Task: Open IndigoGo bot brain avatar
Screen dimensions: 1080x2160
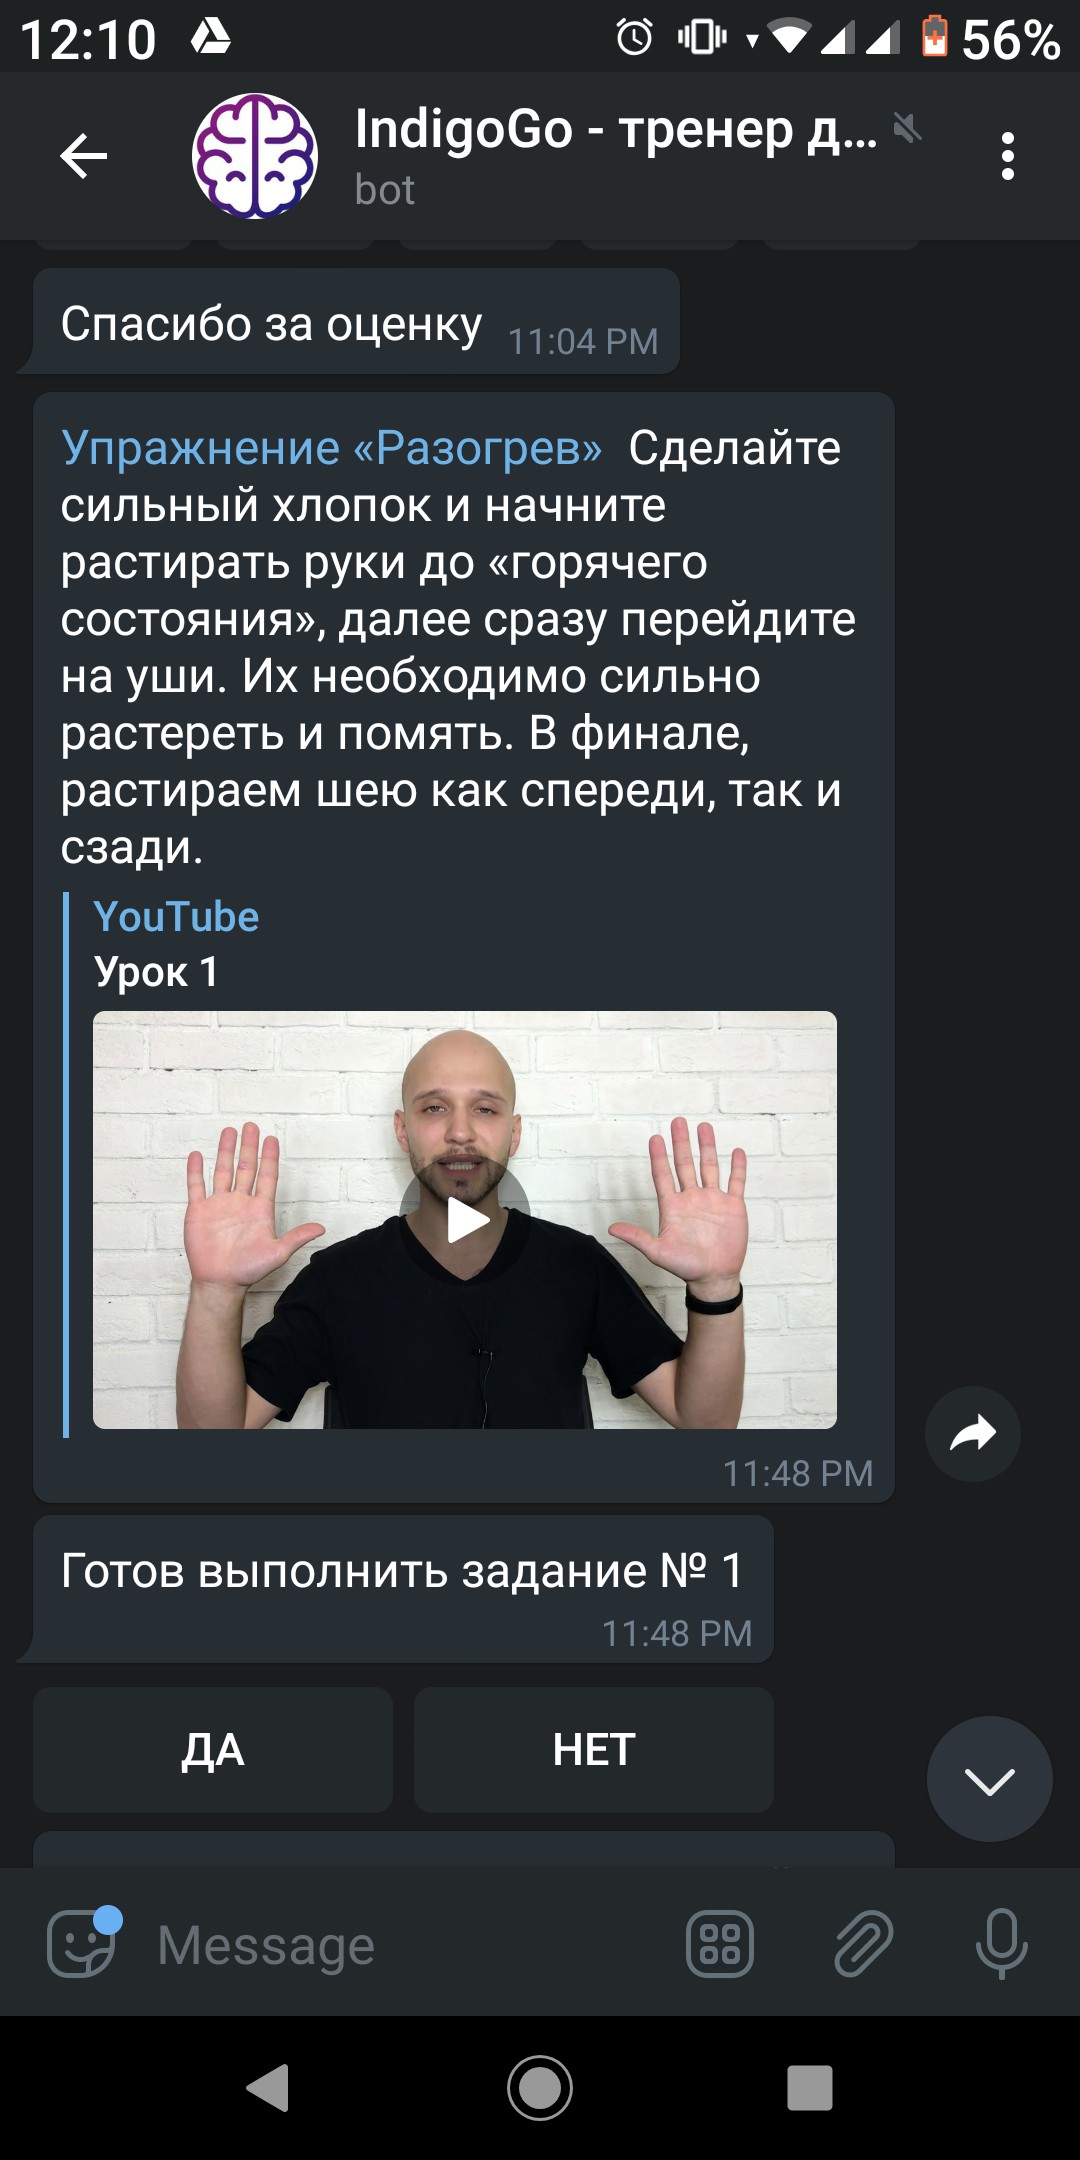Action: pos(255,156)
